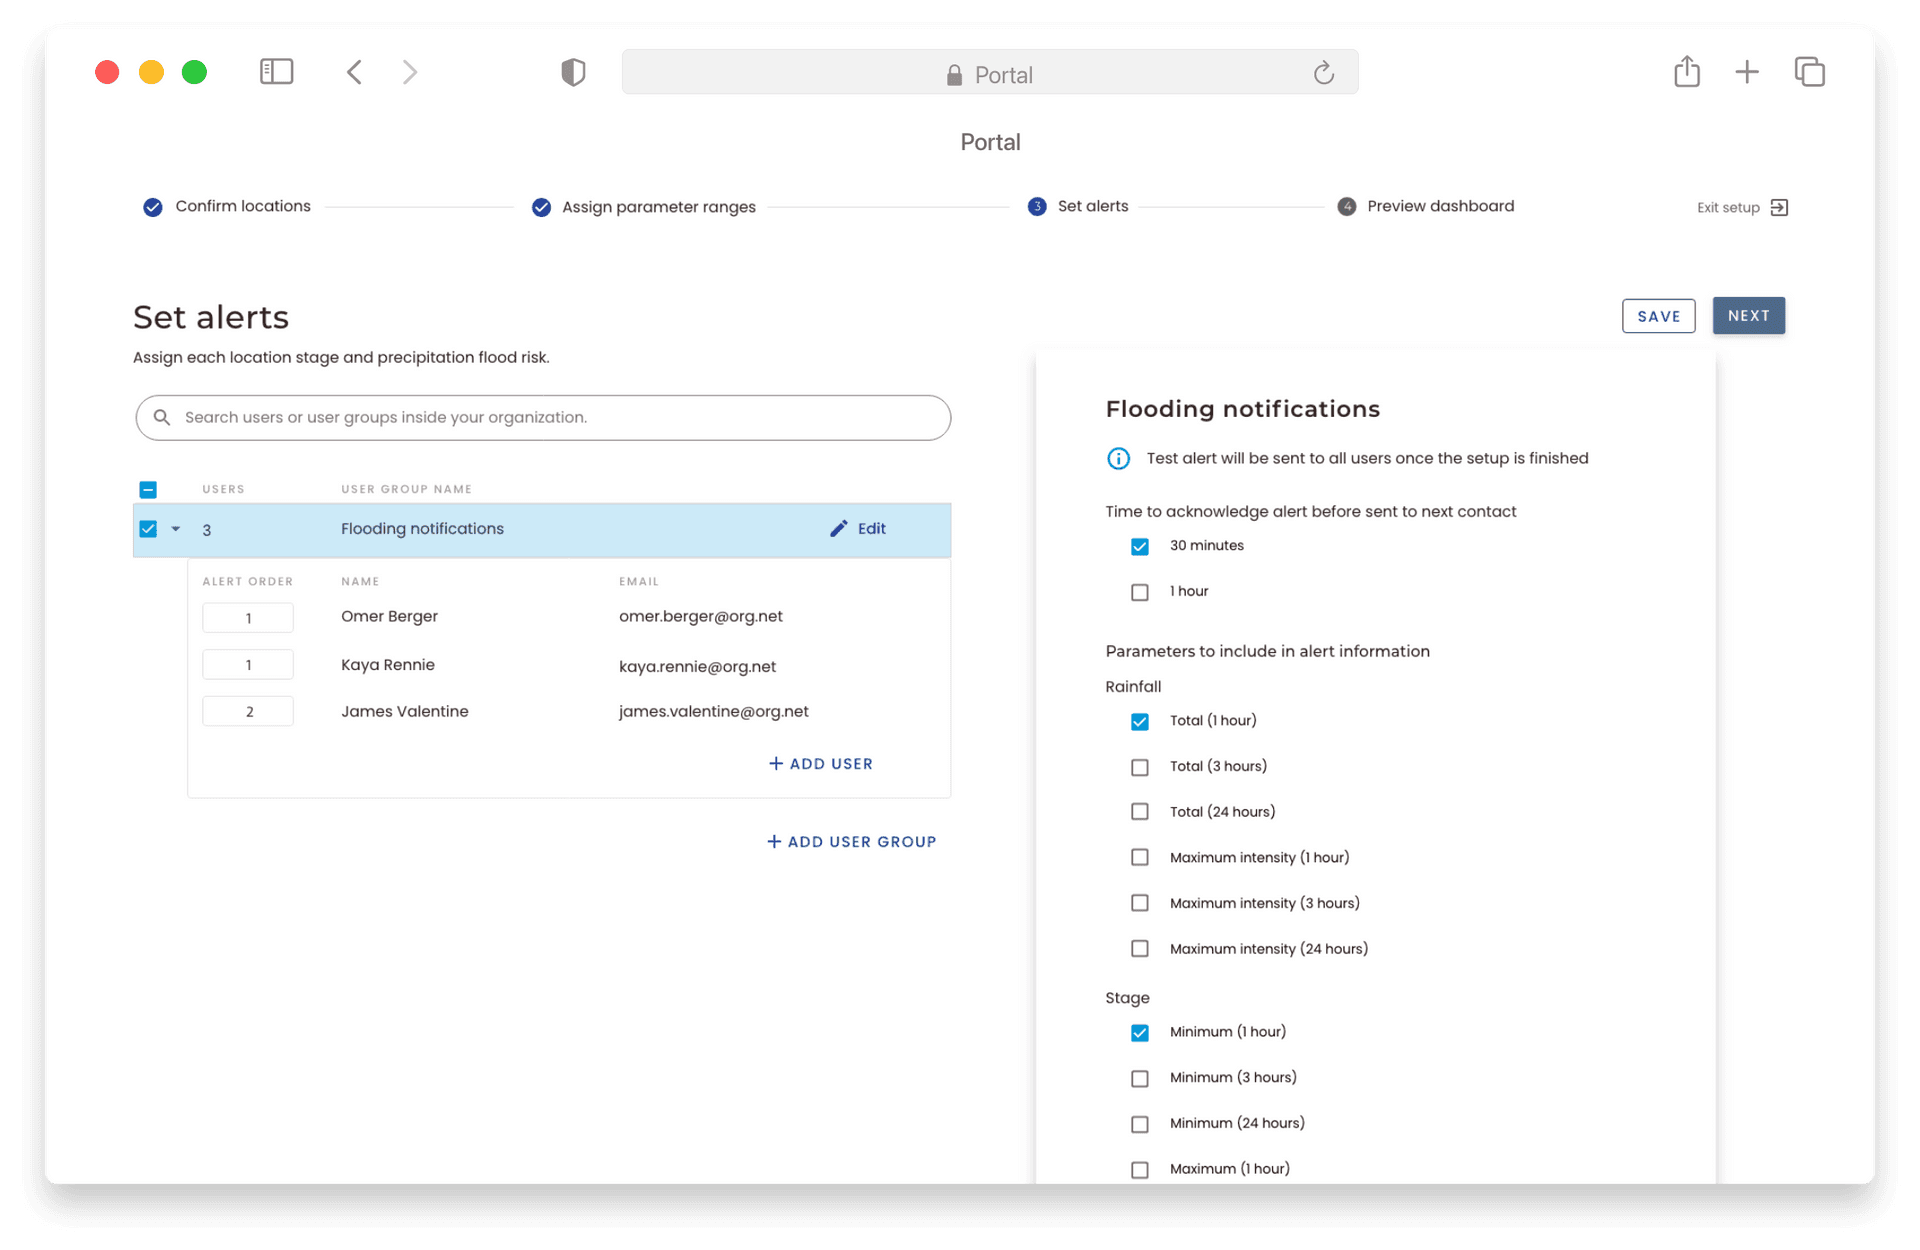The width and height of the screenshot is (1920, 1250).
Task: Click the search users input field
Action: (543, 418)
